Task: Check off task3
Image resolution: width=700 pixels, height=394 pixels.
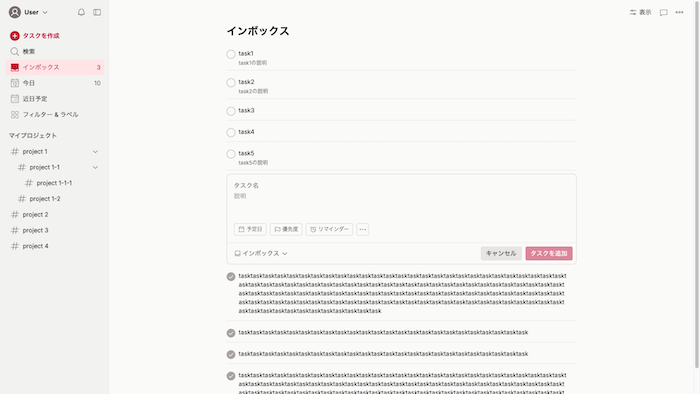Action: coord(231,111)
